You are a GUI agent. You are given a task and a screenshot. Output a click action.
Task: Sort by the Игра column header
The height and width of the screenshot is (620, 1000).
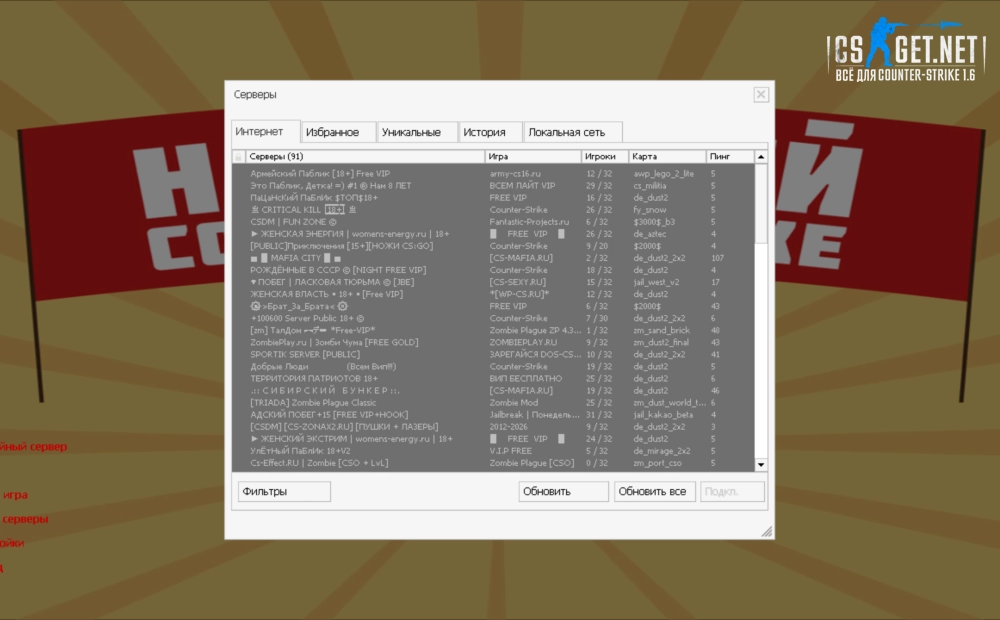coord(533,156)
